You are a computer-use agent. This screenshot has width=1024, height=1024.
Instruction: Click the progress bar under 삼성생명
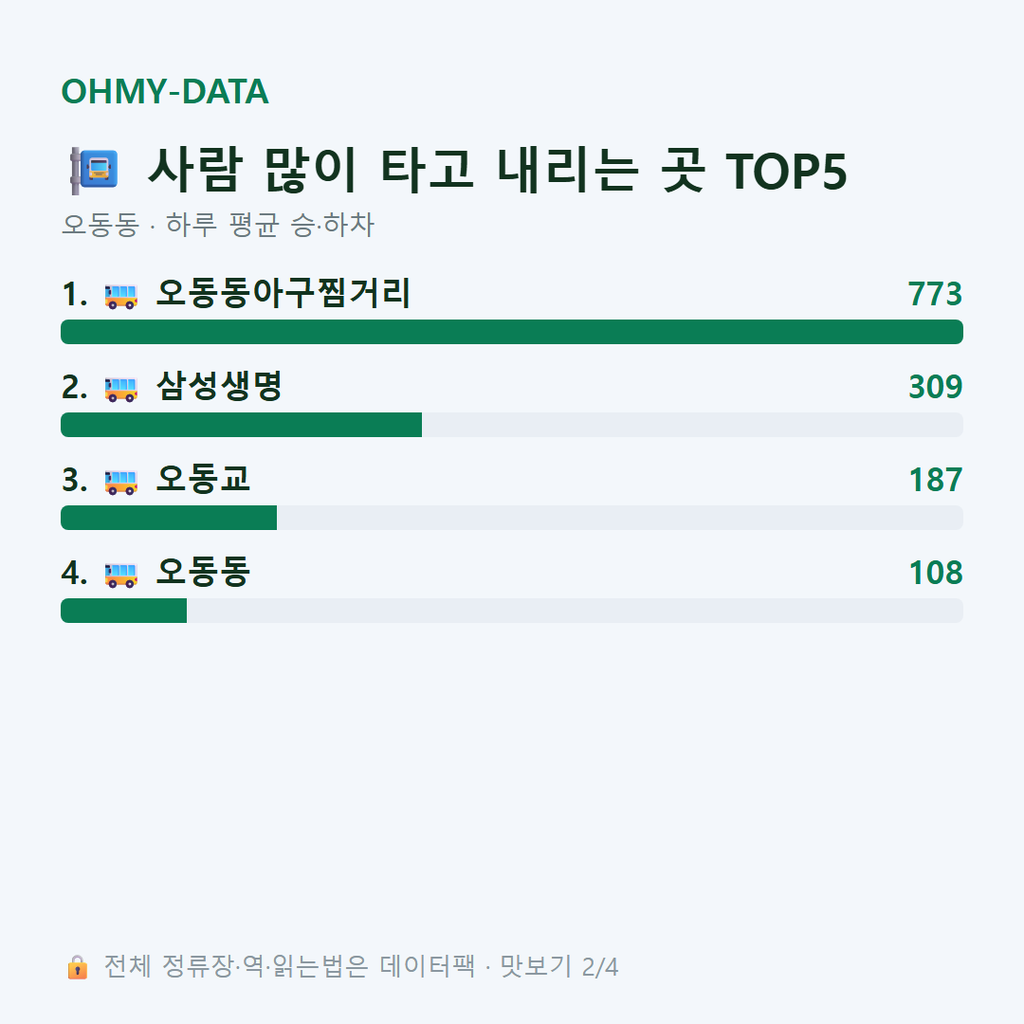tap(512, 424)
